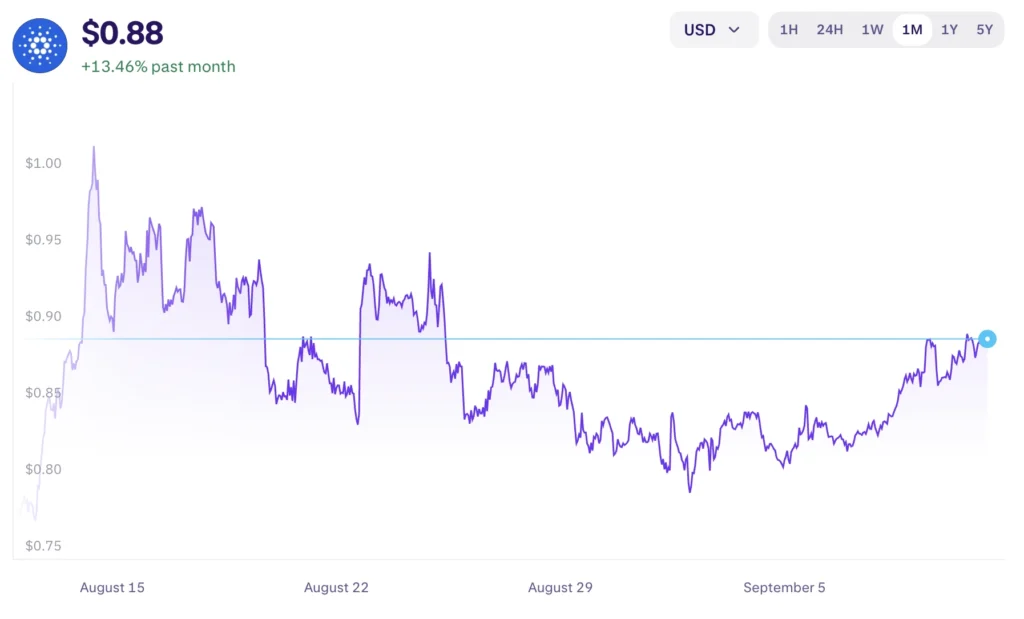Select the blue current price marker dot
The width and height of the screenshot is (1024, 619).
pos(987,339)
